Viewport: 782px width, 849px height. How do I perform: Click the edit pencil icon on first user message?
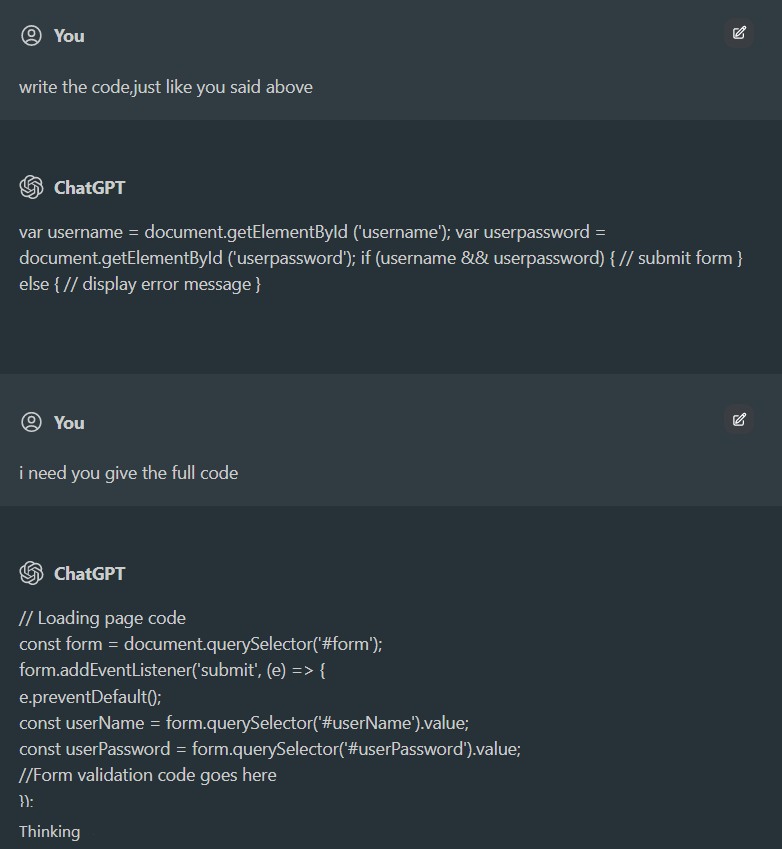pos(739,33)
